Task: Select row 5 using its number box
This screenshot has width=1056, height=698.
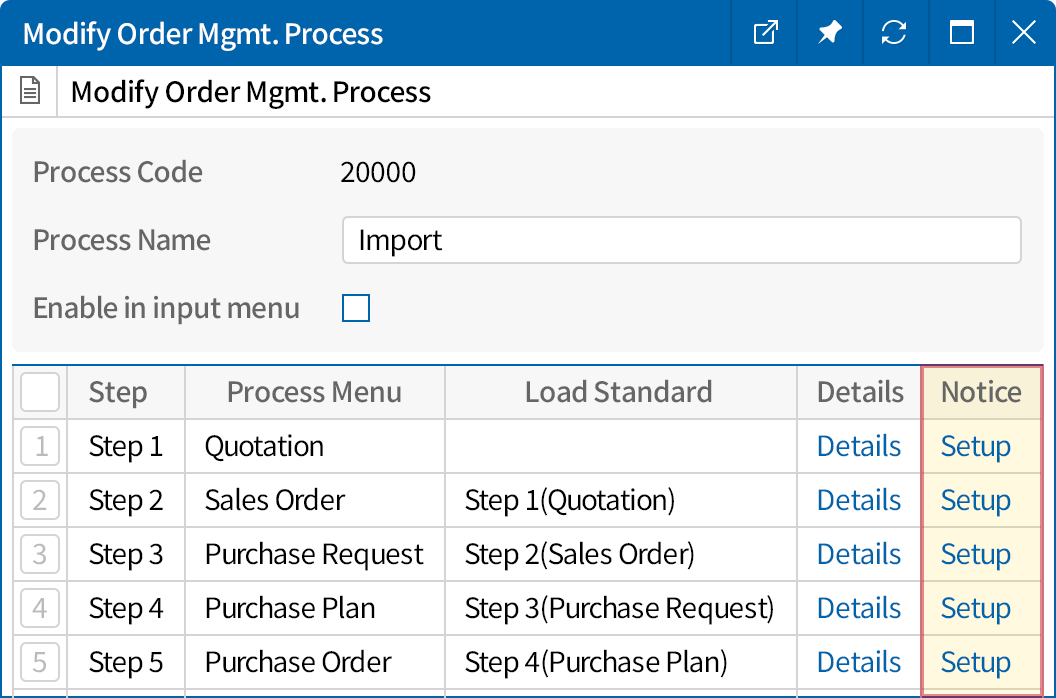Action: coord(40,662)
